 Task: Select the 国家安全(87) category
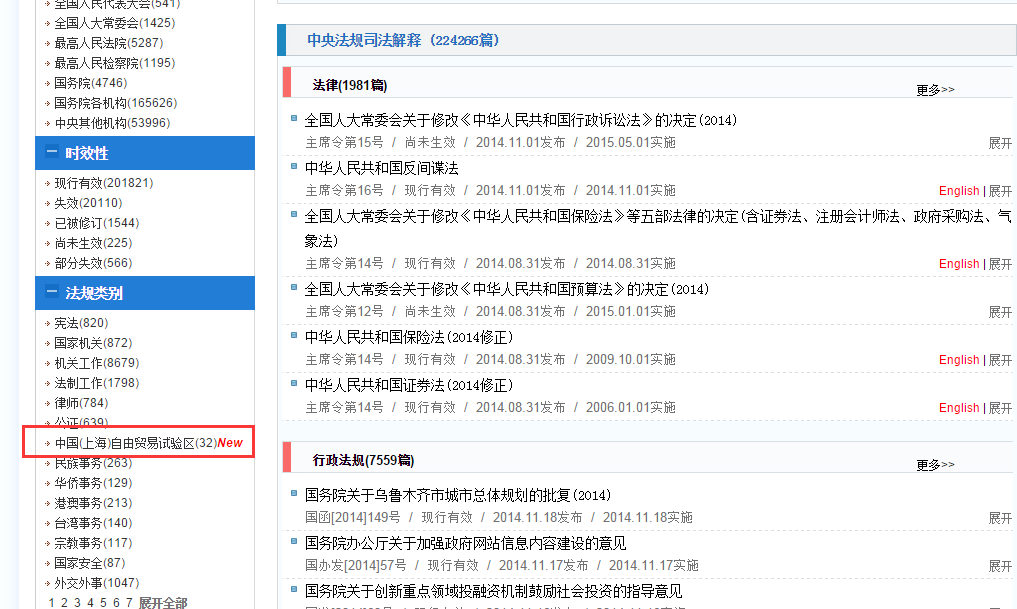[x=89, y=563]
